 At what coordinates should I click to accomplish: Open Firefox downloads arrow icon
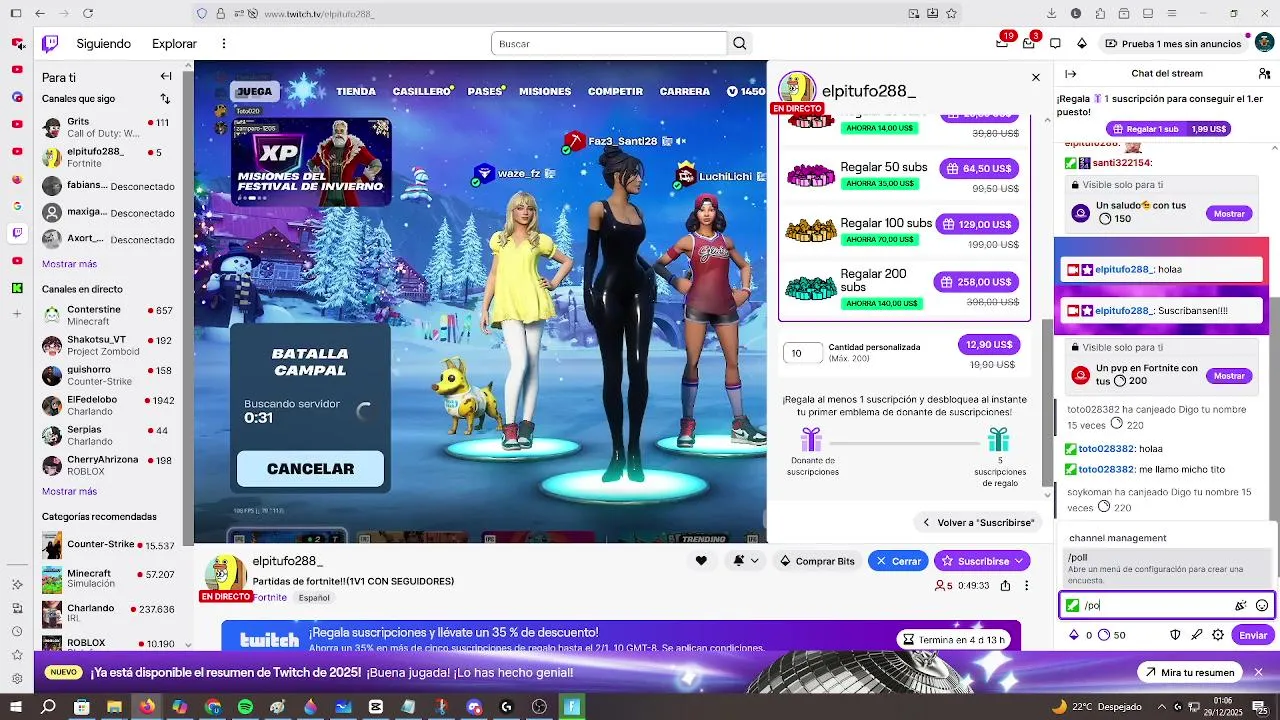tap(1052, 14)
